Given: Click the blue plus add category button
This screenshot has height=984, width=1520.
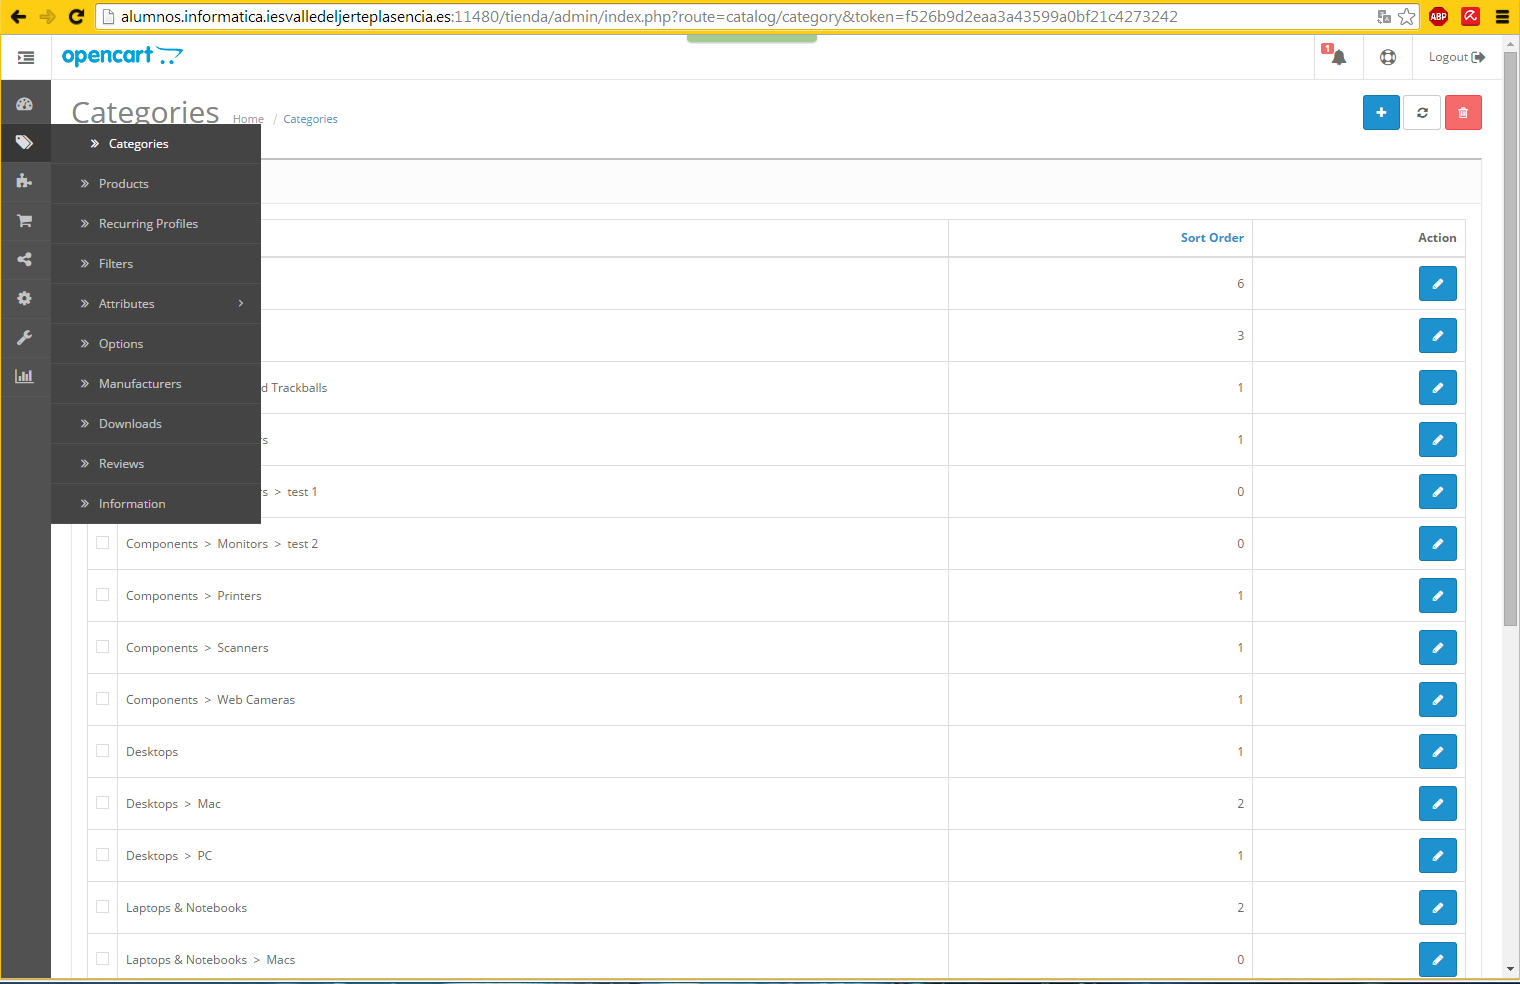Looking at the screenshot, I should point(1381,113).
